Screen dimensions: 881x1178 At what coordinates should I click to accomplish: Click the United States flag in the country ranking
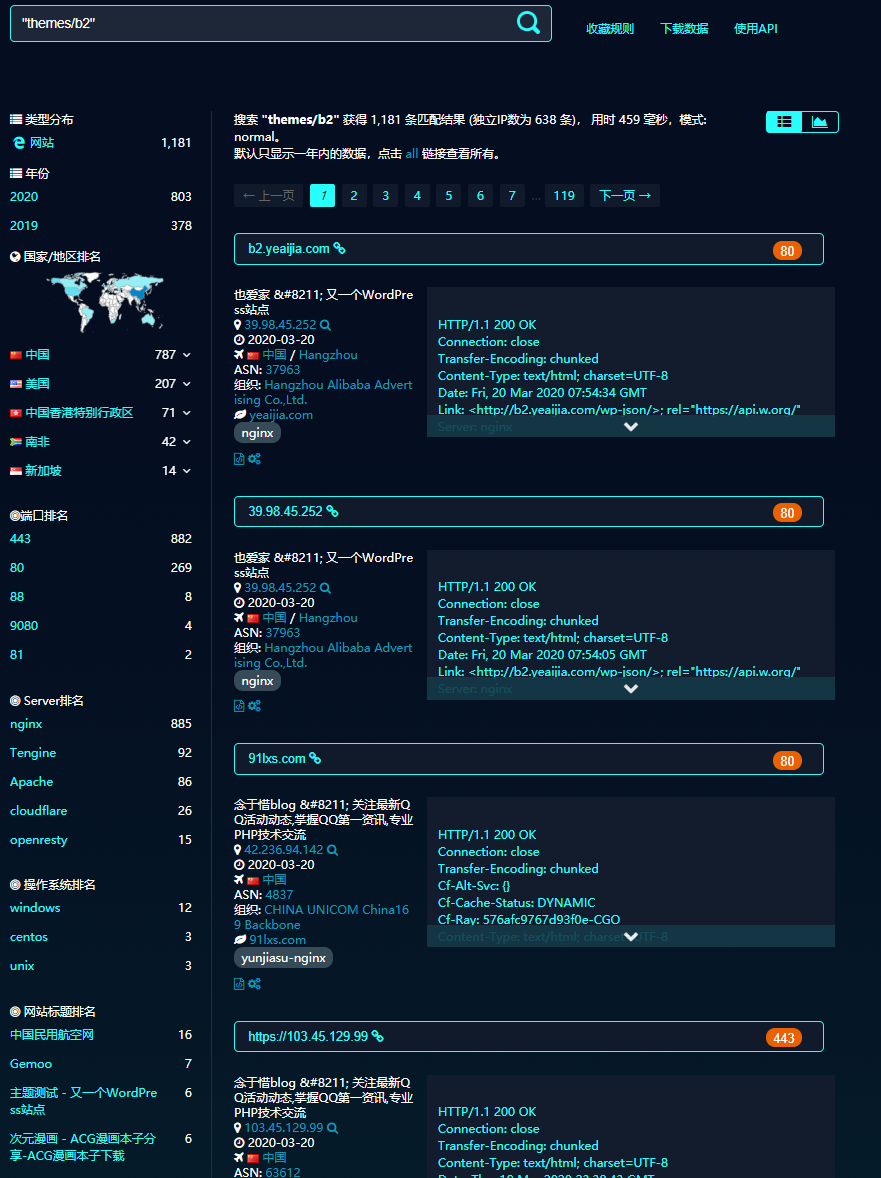pyautogui.click(x=16, y=384)
